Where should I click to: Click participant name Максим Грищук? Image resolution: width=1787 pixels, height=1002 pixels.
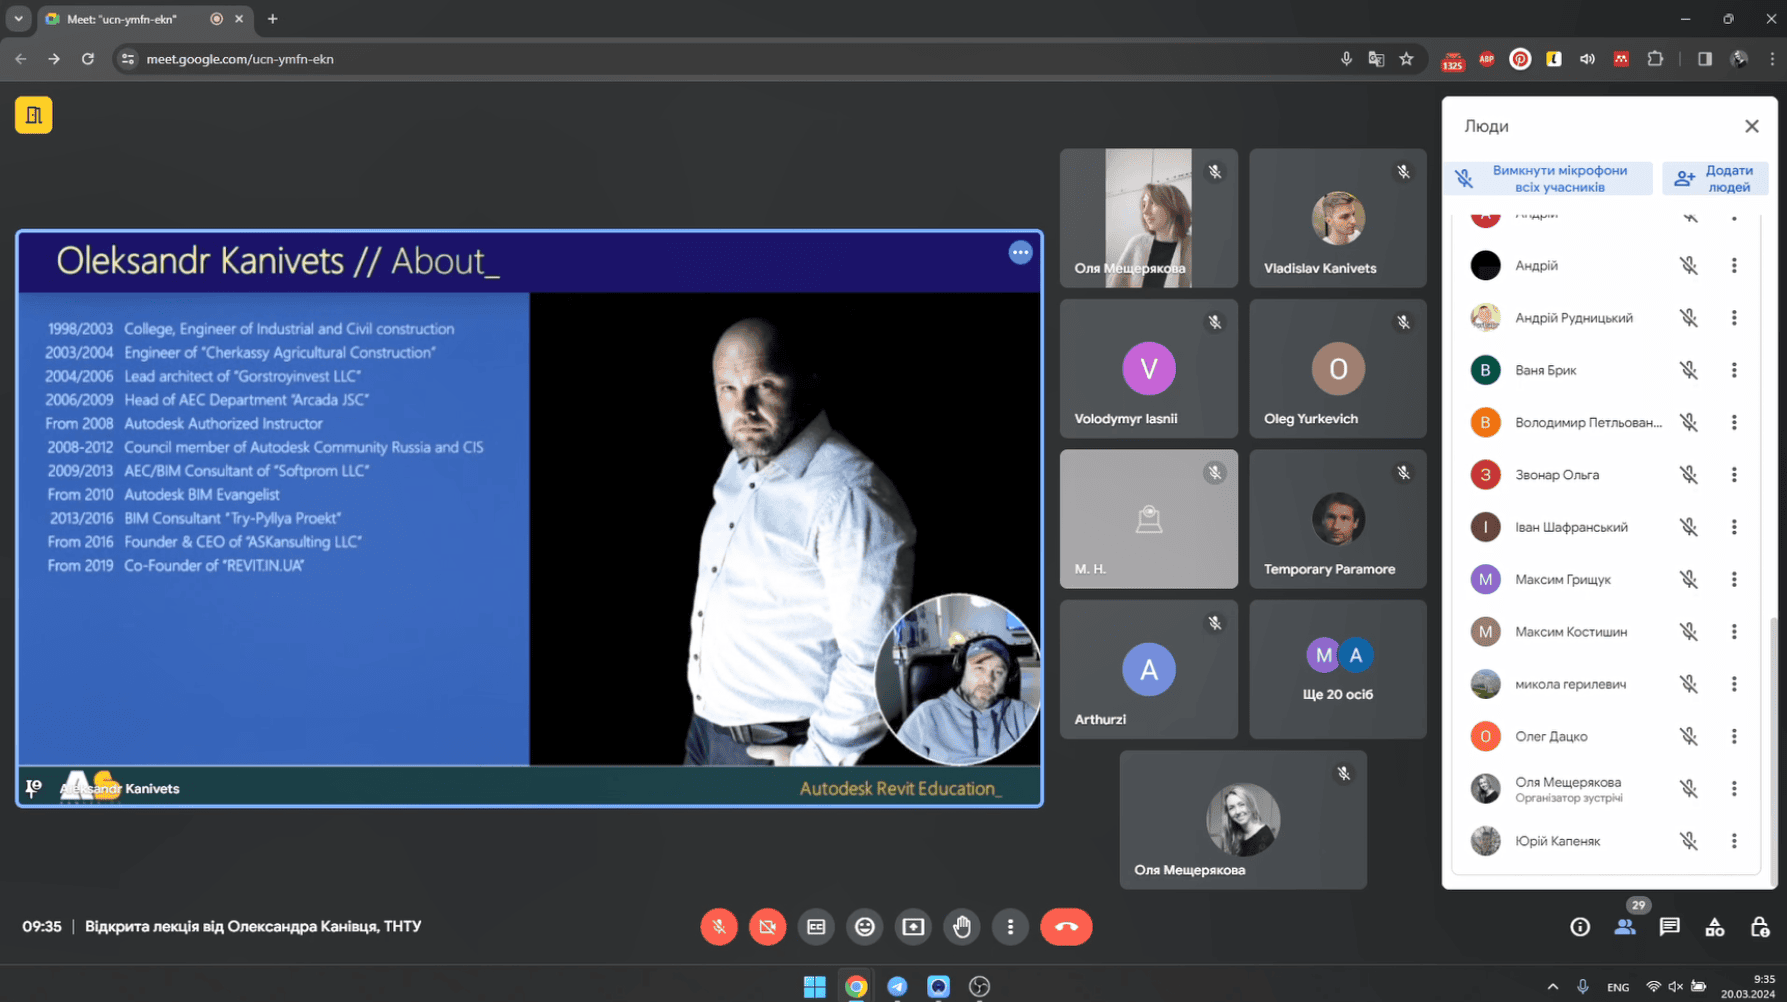point(1563,580)
